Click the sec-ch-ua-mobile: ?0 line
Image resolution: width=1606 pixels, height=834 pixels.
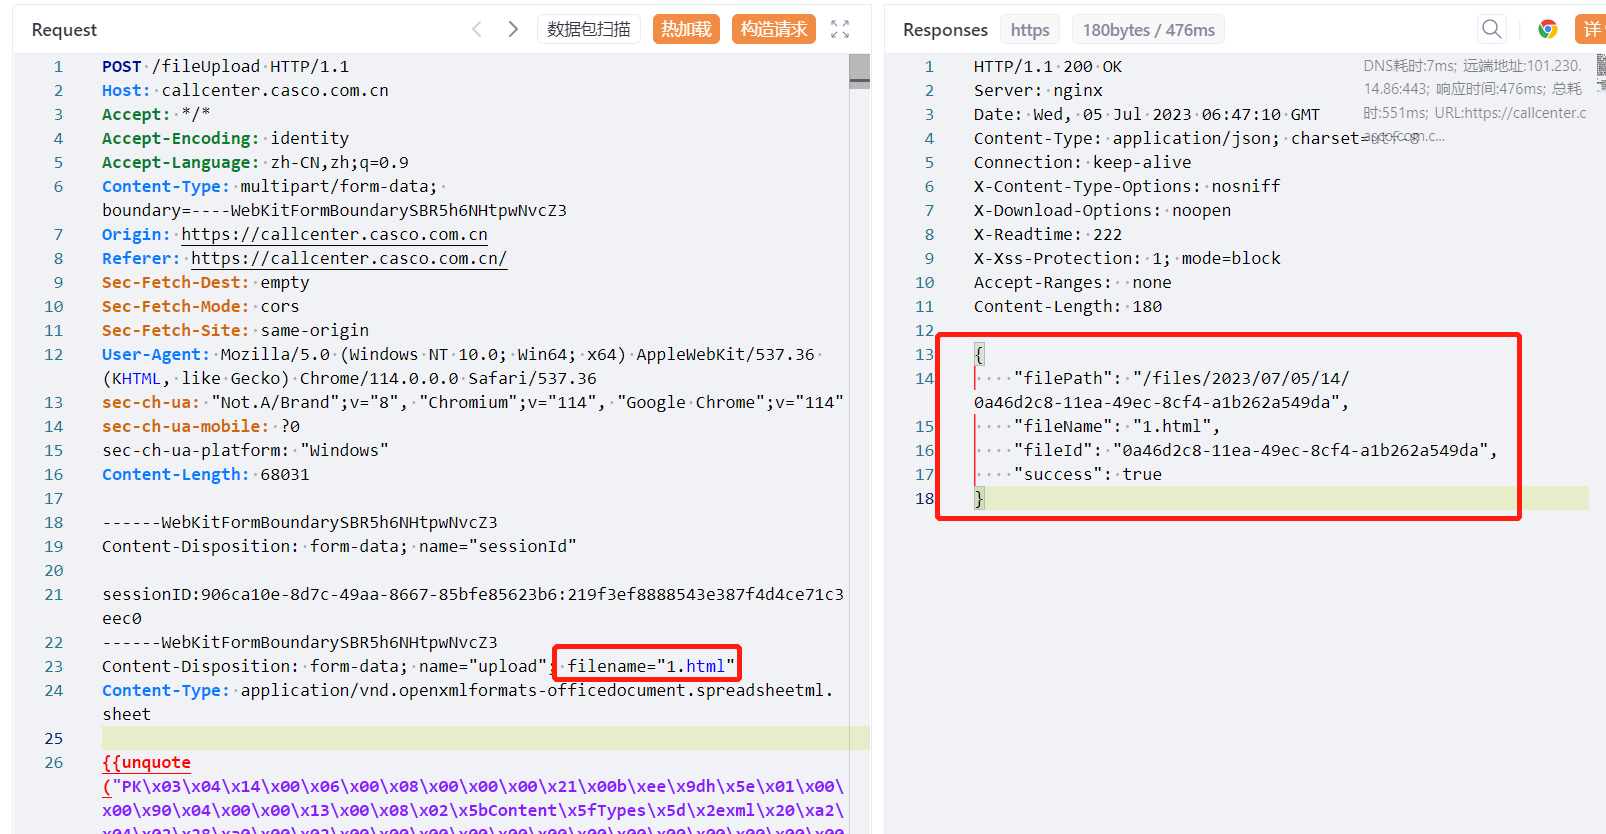click(x=200, y=426)
